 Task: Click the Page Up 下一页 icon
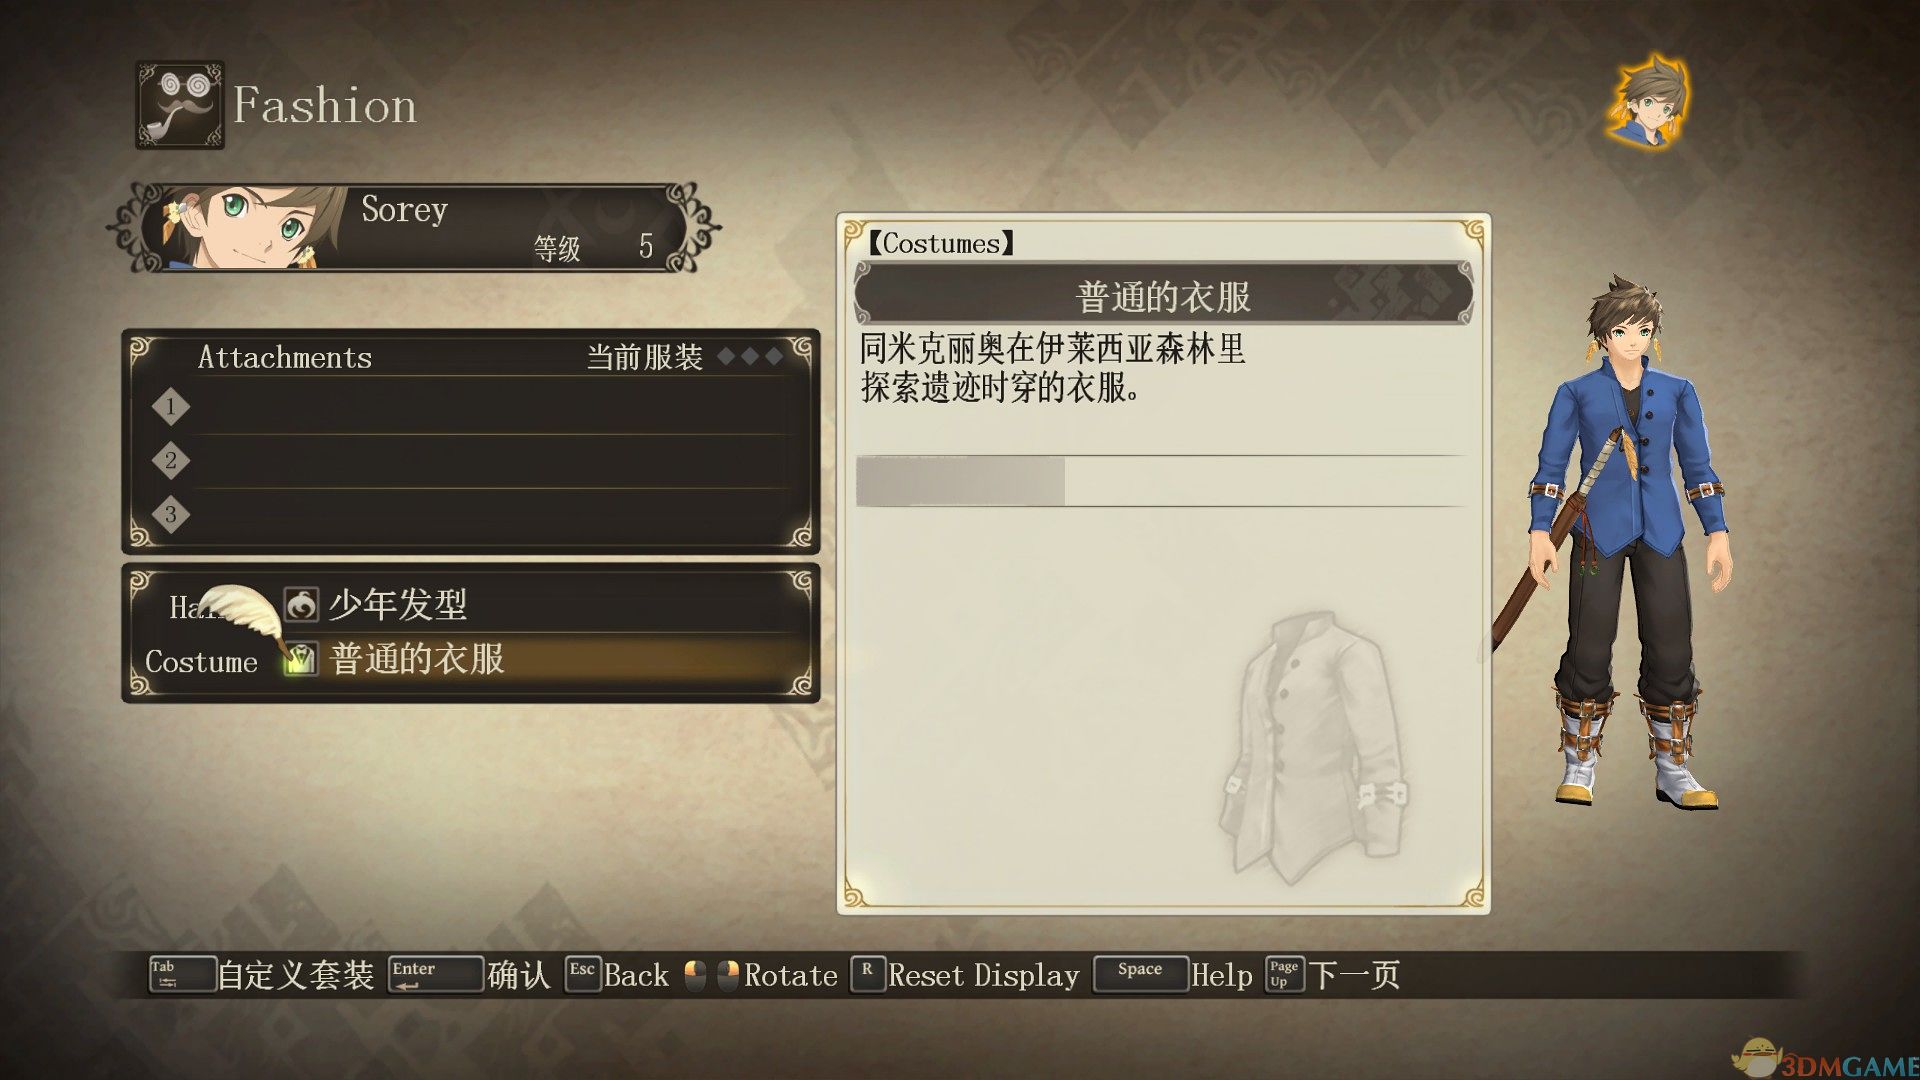tap(1284, 974)
